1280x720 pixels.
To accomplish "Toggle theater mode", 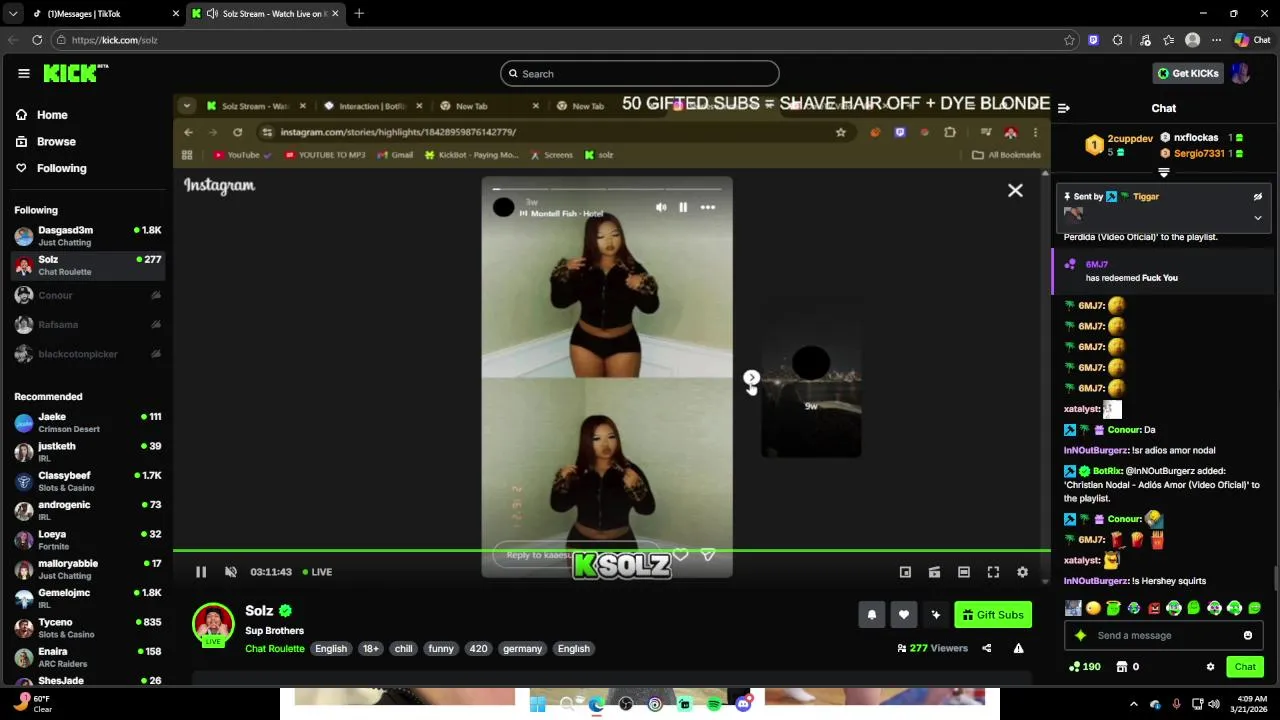I will (x=964, y=572).
